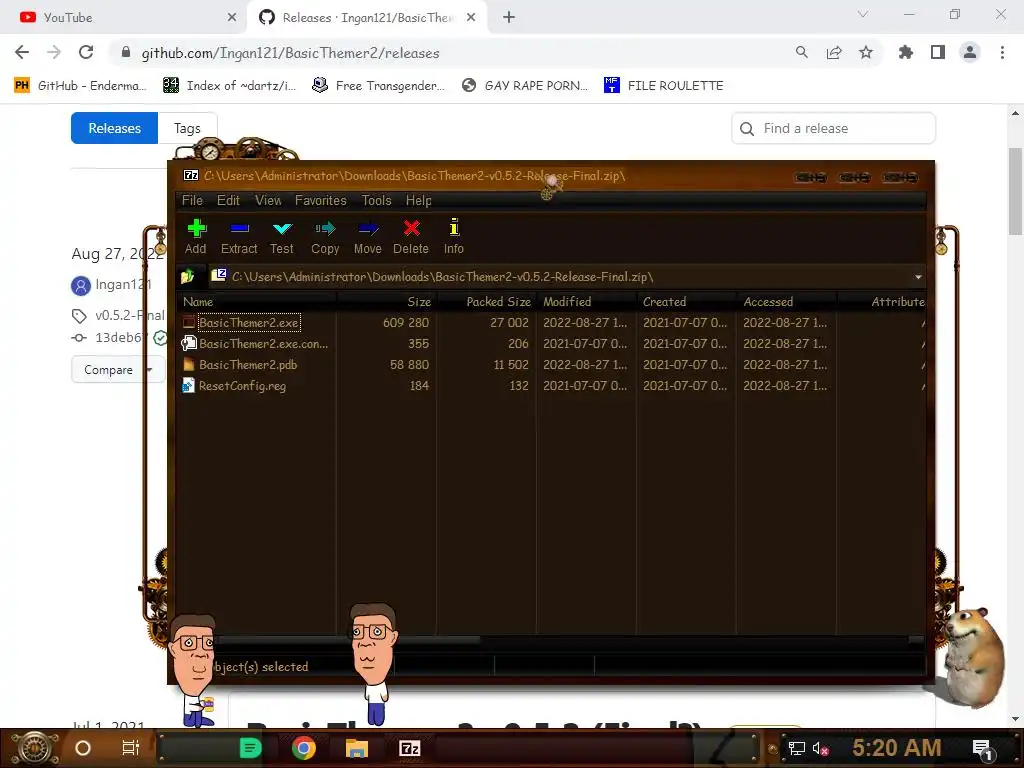Open the Chrome tab search chevron
The height and width of the screenshot is (768, 1024).
tap(863, 14)
